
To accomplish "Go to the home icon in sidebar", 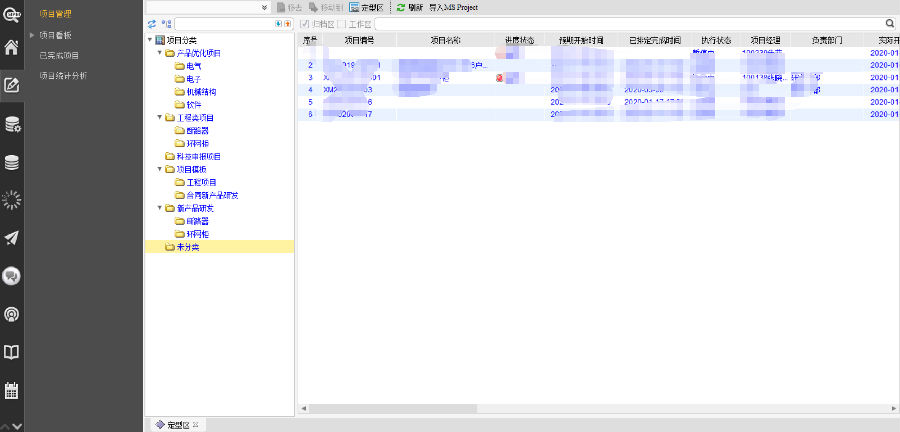I will [x=11, y=47].
